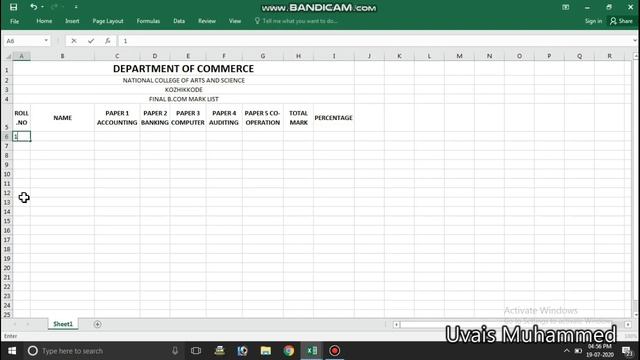Click the Insert Function fx icon
640x360 pixels.
tap(107, 41)
